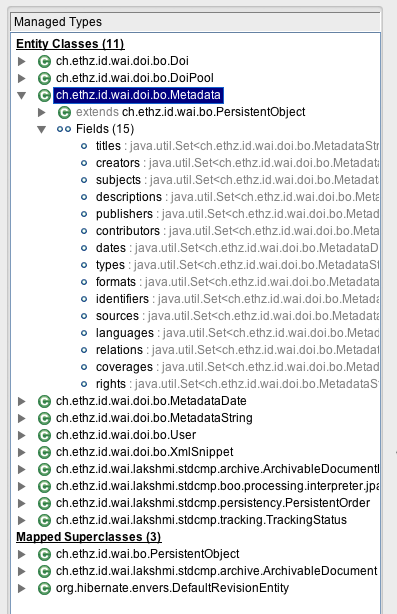Select the PersistentOrder entity class

point(213,503)
